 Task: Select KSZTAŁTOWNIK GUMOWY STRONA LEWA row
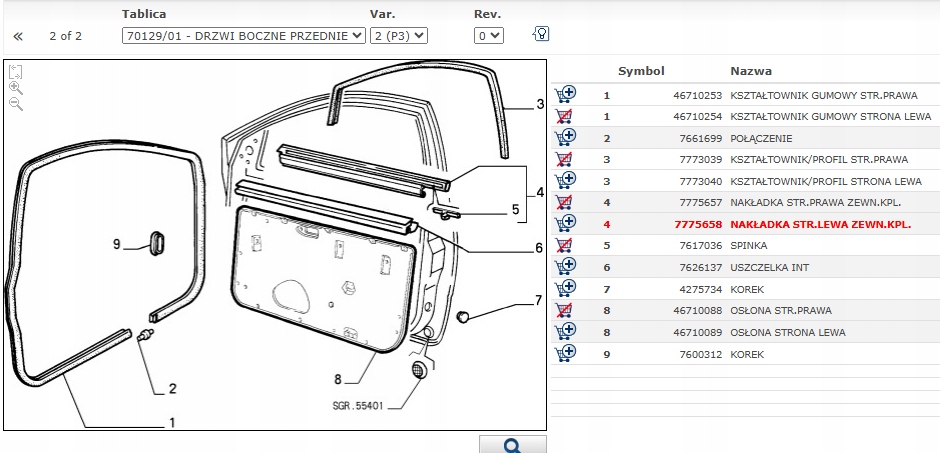pyautogui.click(x=745, y=116)
